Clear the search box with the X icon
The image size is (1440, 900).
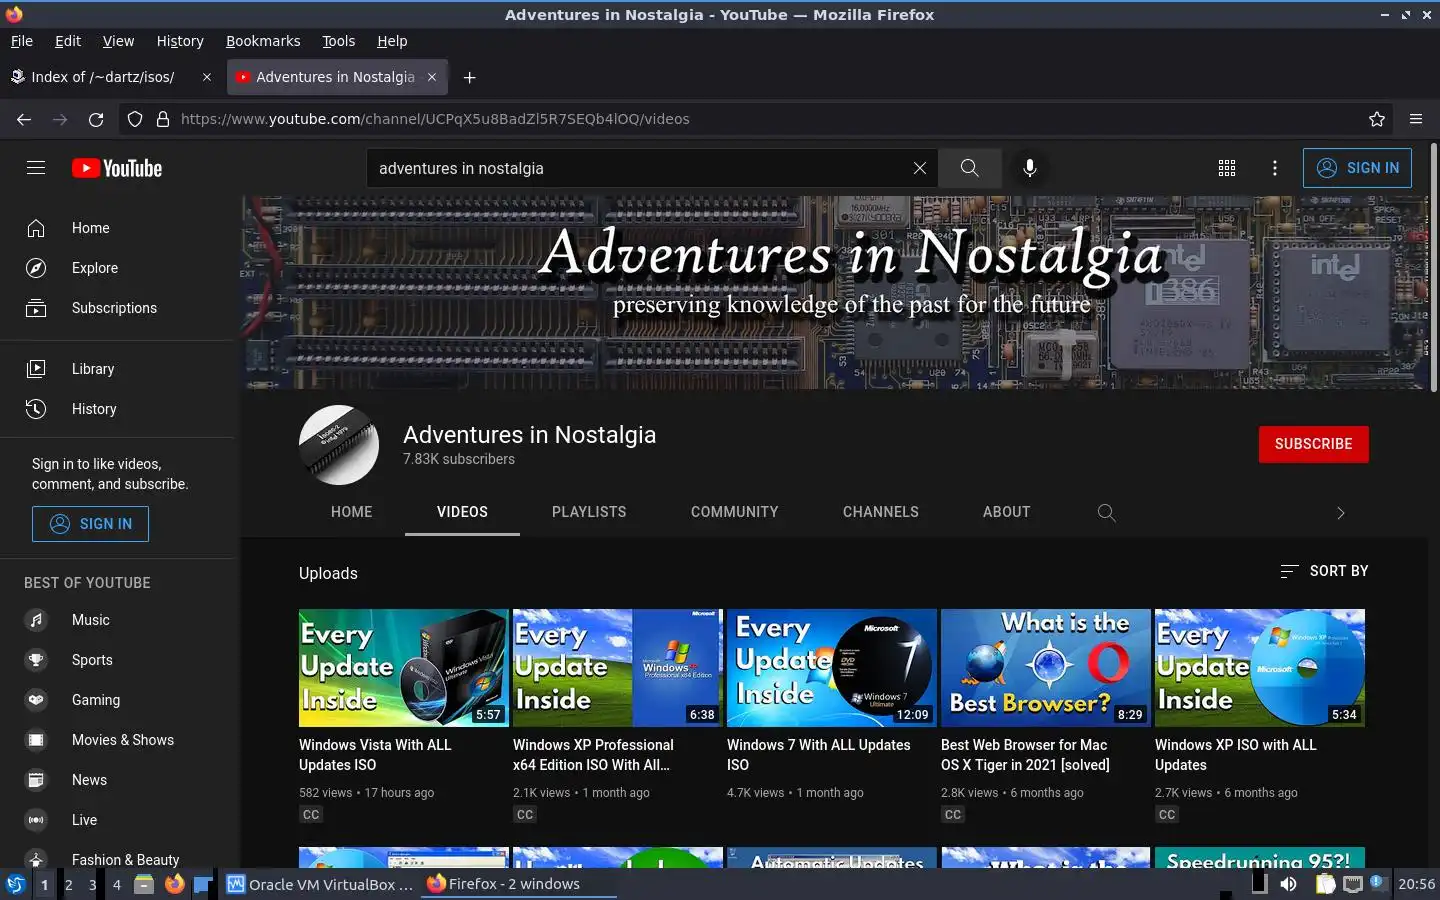[x=920, y=168]
